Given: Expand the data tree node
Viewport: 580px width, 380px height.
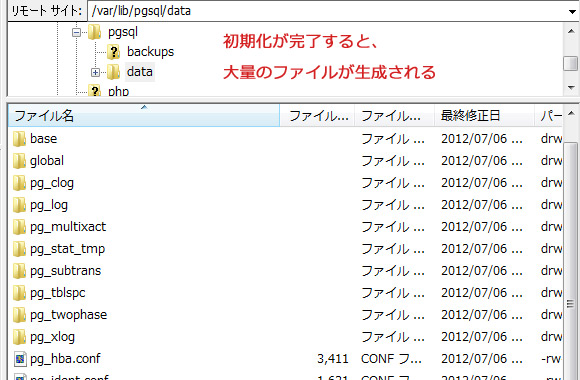Looking at the screenshot, I should (95, 72).
